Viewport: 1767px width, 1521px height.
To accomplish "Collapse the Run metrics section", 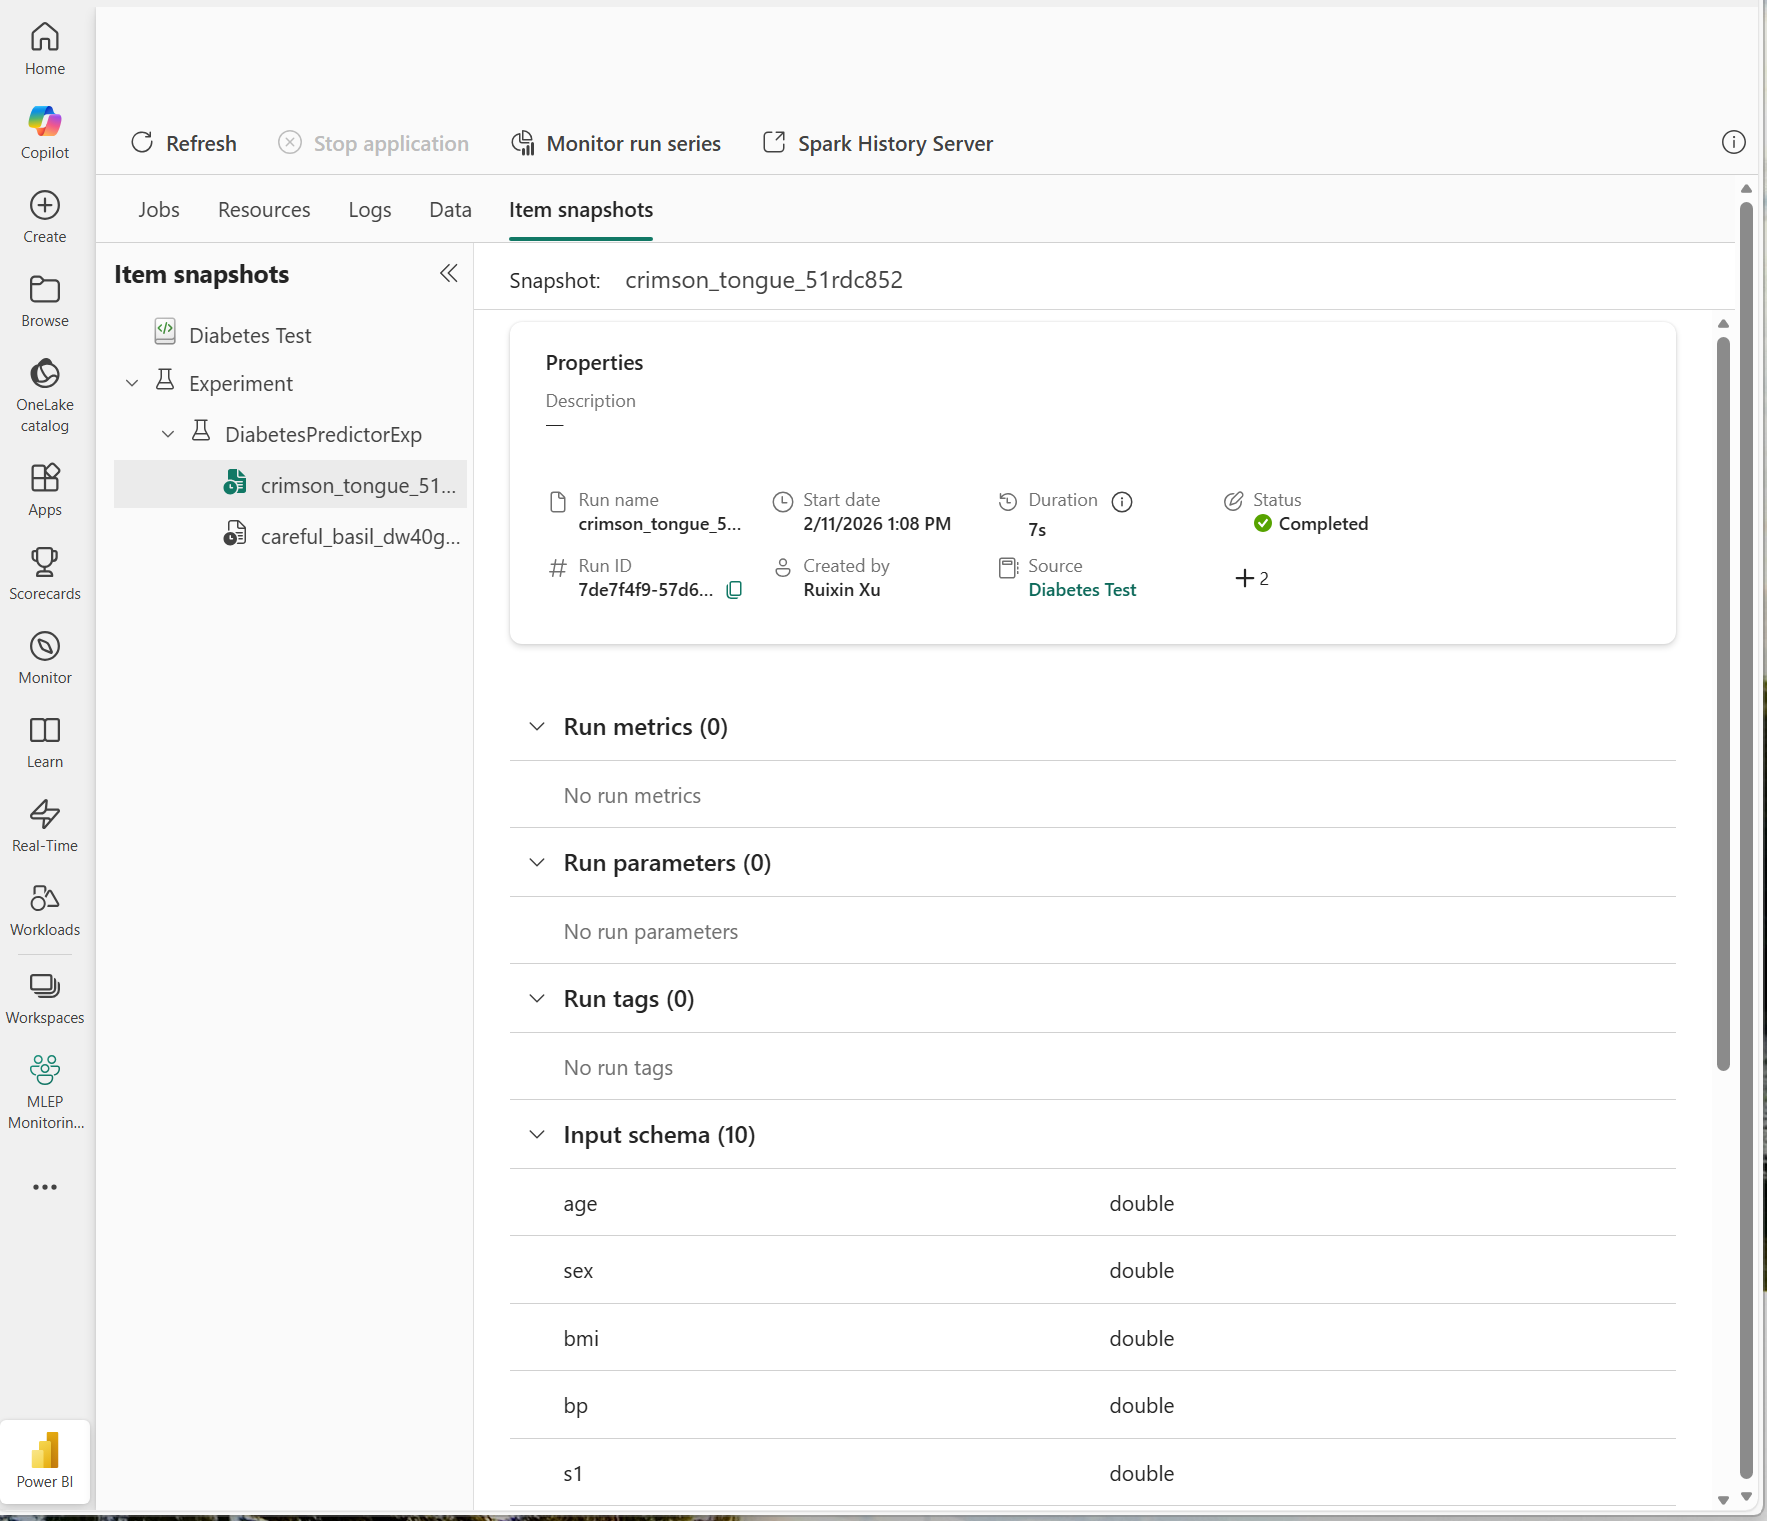I will pos(537,727).
